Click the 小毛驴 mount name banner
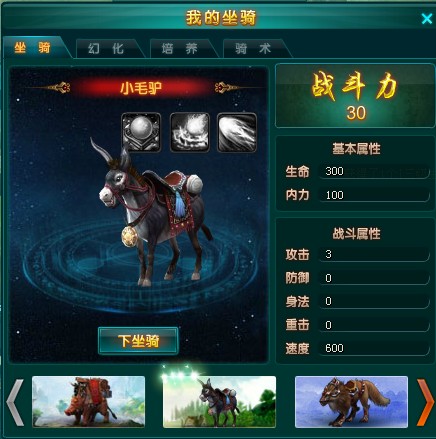 tap(141, 88)
